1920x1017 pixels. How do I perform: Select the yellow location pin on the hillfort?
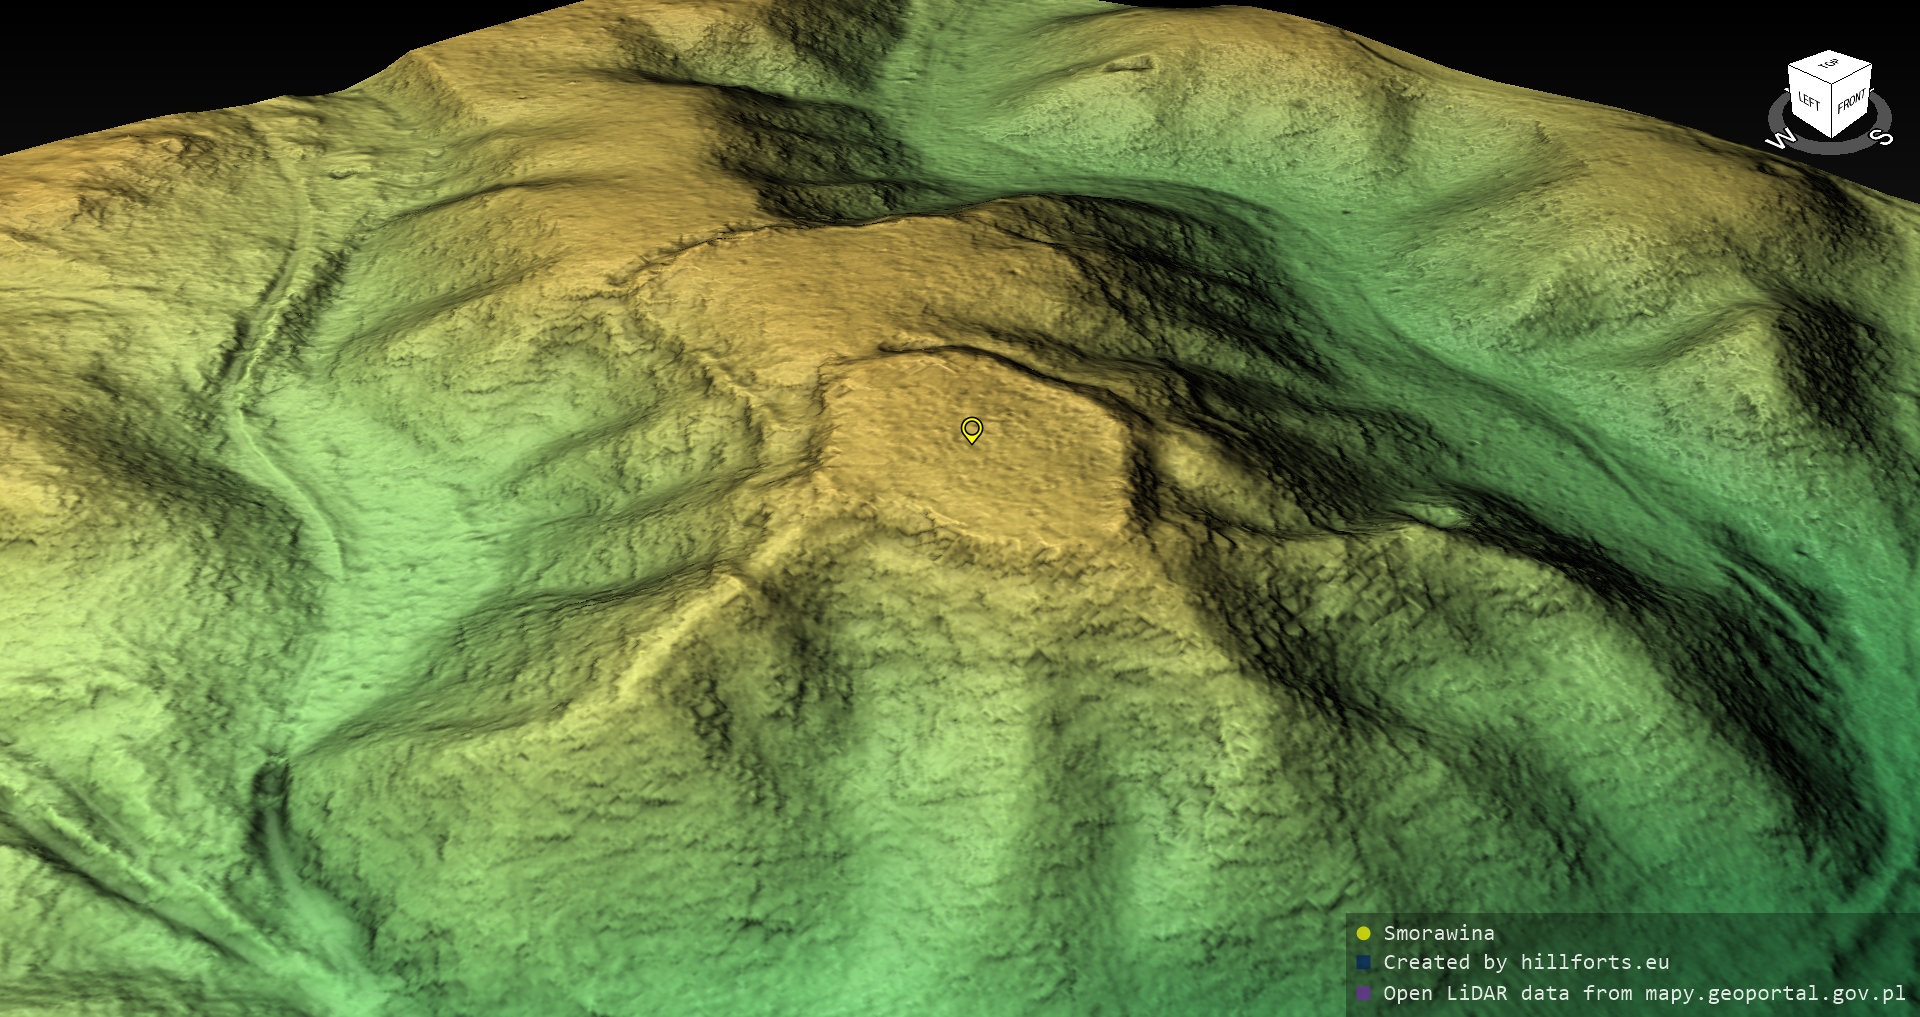pos(971,429)
